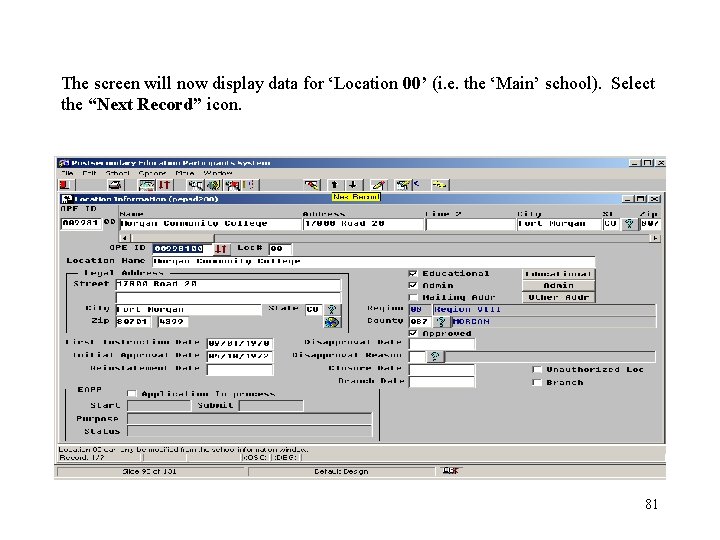Click the Other Addr button
Viewport: 720px width, 540px height.
pos(558,298)
